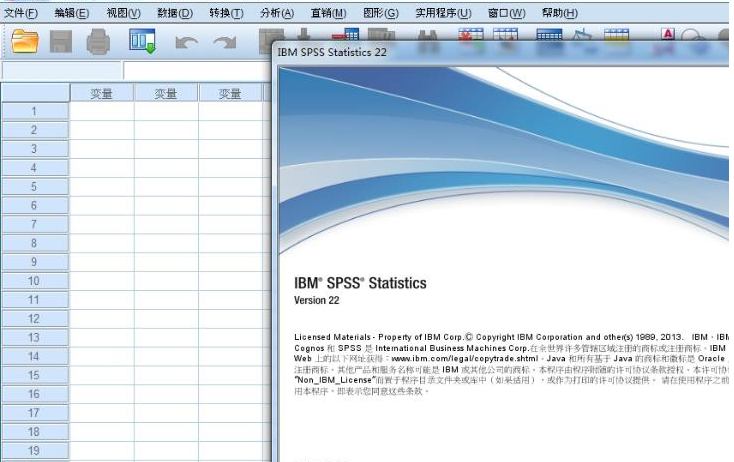Select row header 16
The image size is (734, 462).
click(x=35, y=394)
